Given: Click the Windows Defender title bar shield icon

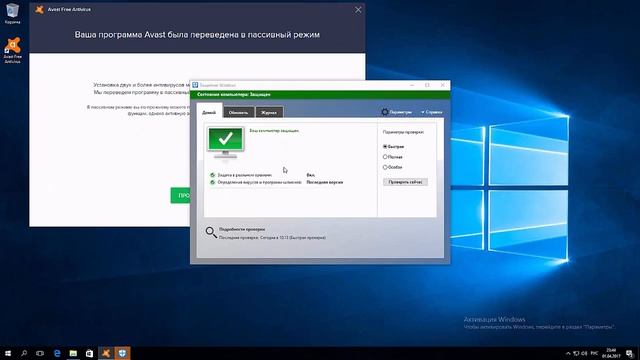Looking at the screenshot, I should click(x=195, y=85).
